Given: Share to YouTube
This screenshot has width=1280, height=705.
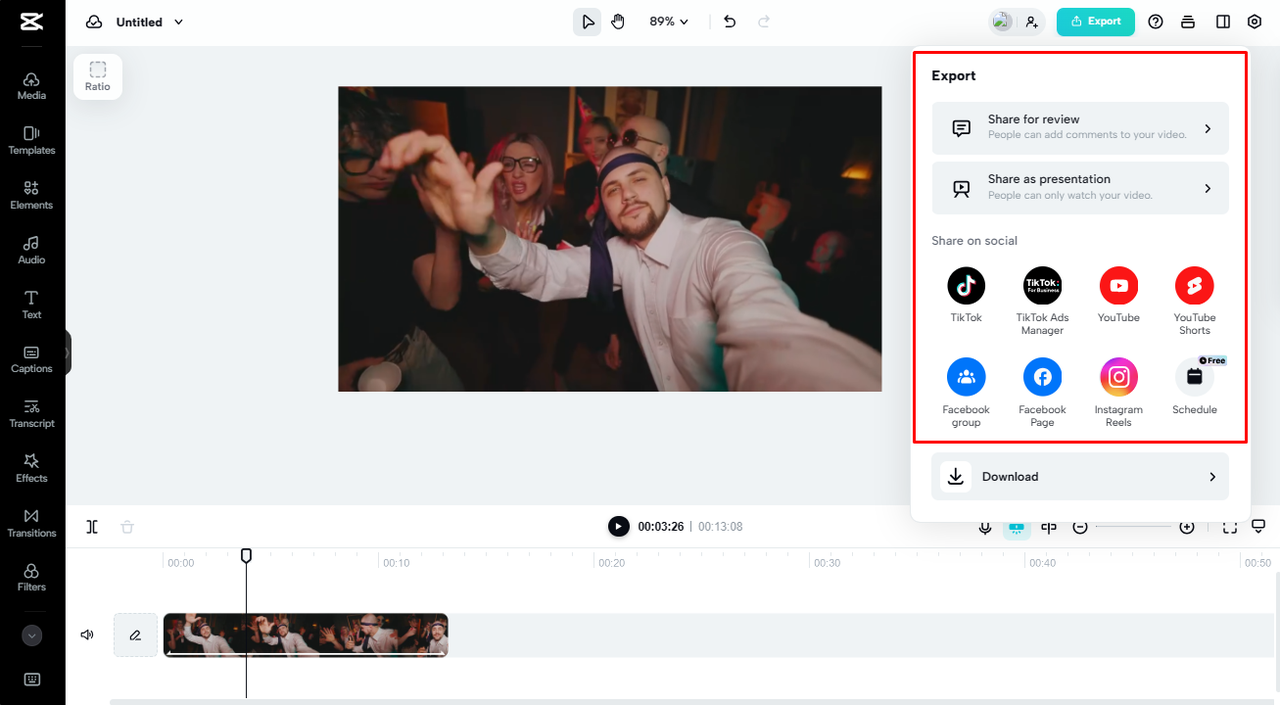Looking at the screenshot, I should click(1118, 295).
